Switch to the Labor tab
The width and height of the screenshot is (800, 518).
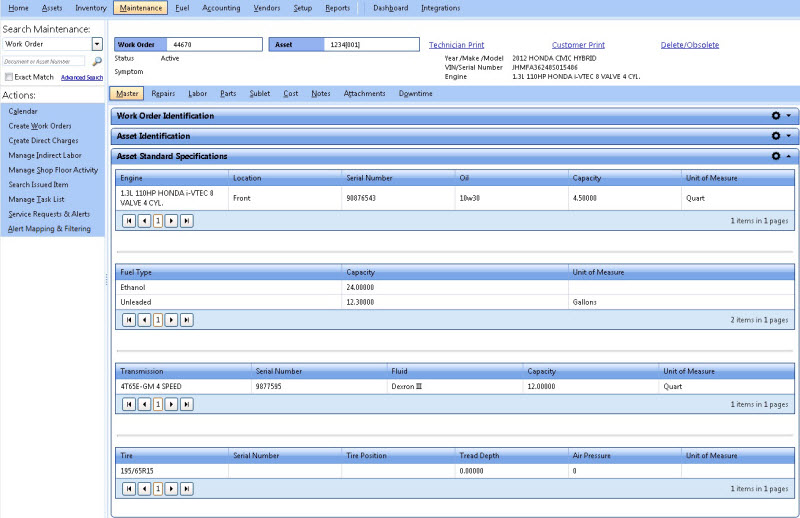(x=197, y=93)
